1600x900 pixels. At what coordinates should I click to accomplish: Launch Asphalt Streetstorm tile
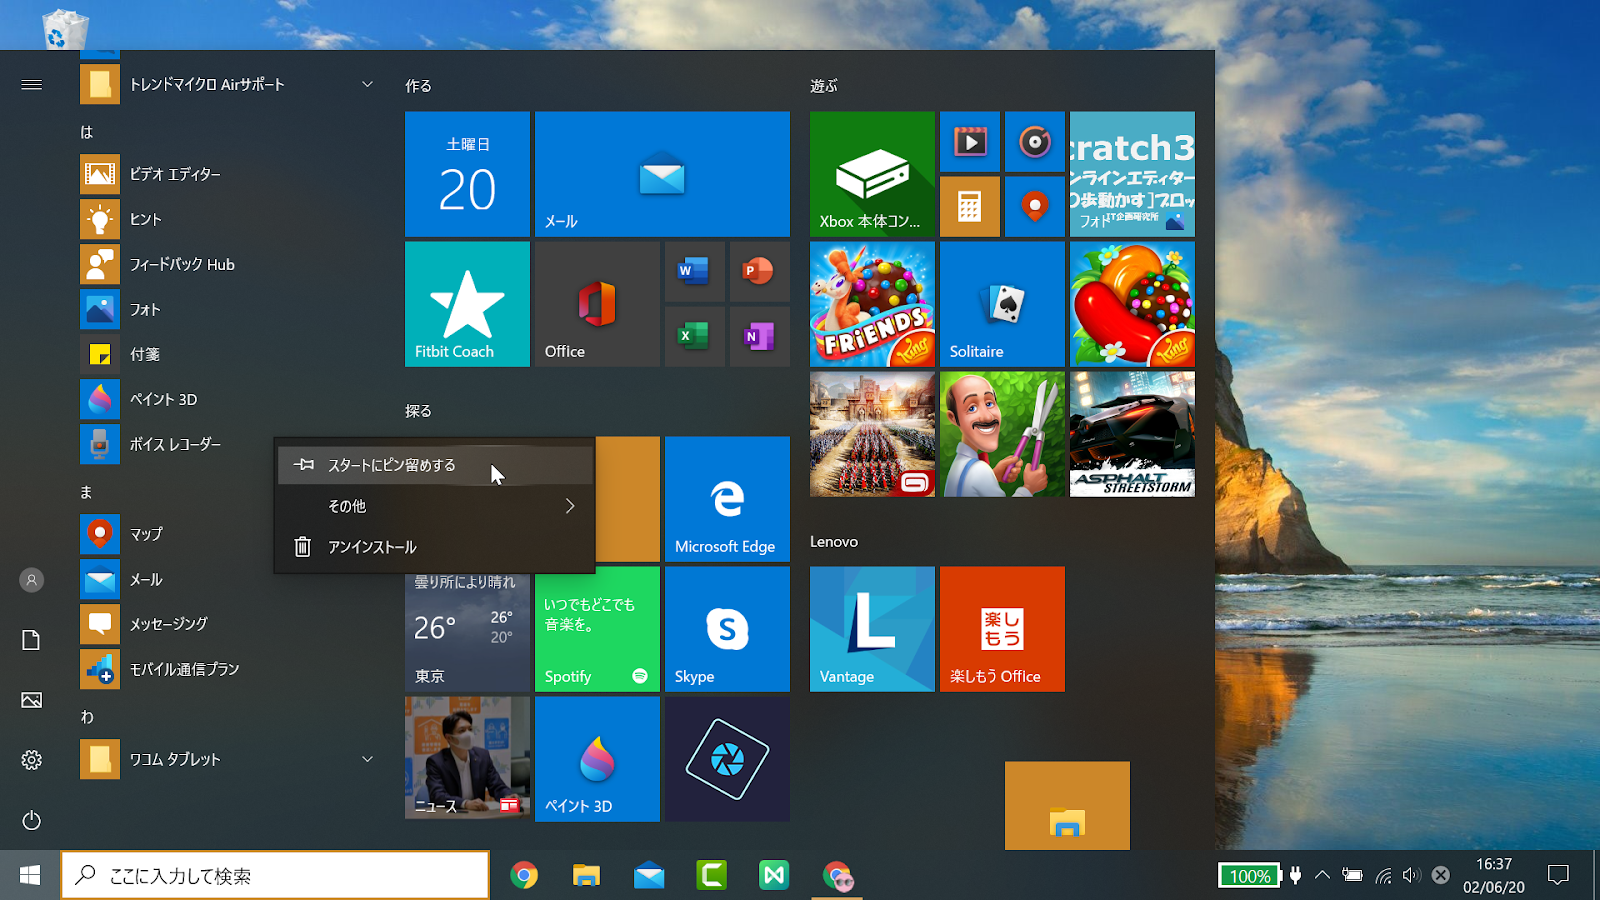pos(1132,434)
